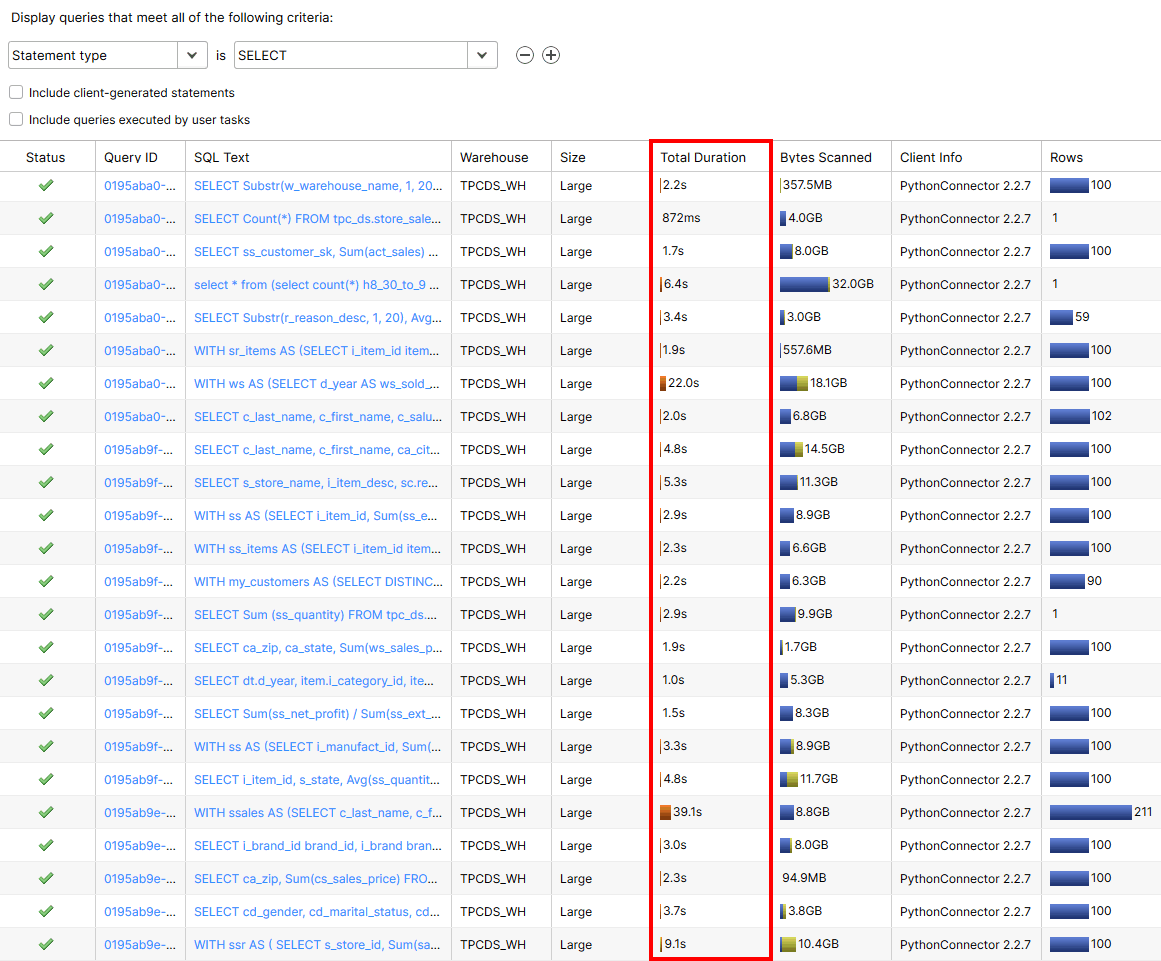
Task: Click the 22.0s duration bar
Action: [663, 384]
